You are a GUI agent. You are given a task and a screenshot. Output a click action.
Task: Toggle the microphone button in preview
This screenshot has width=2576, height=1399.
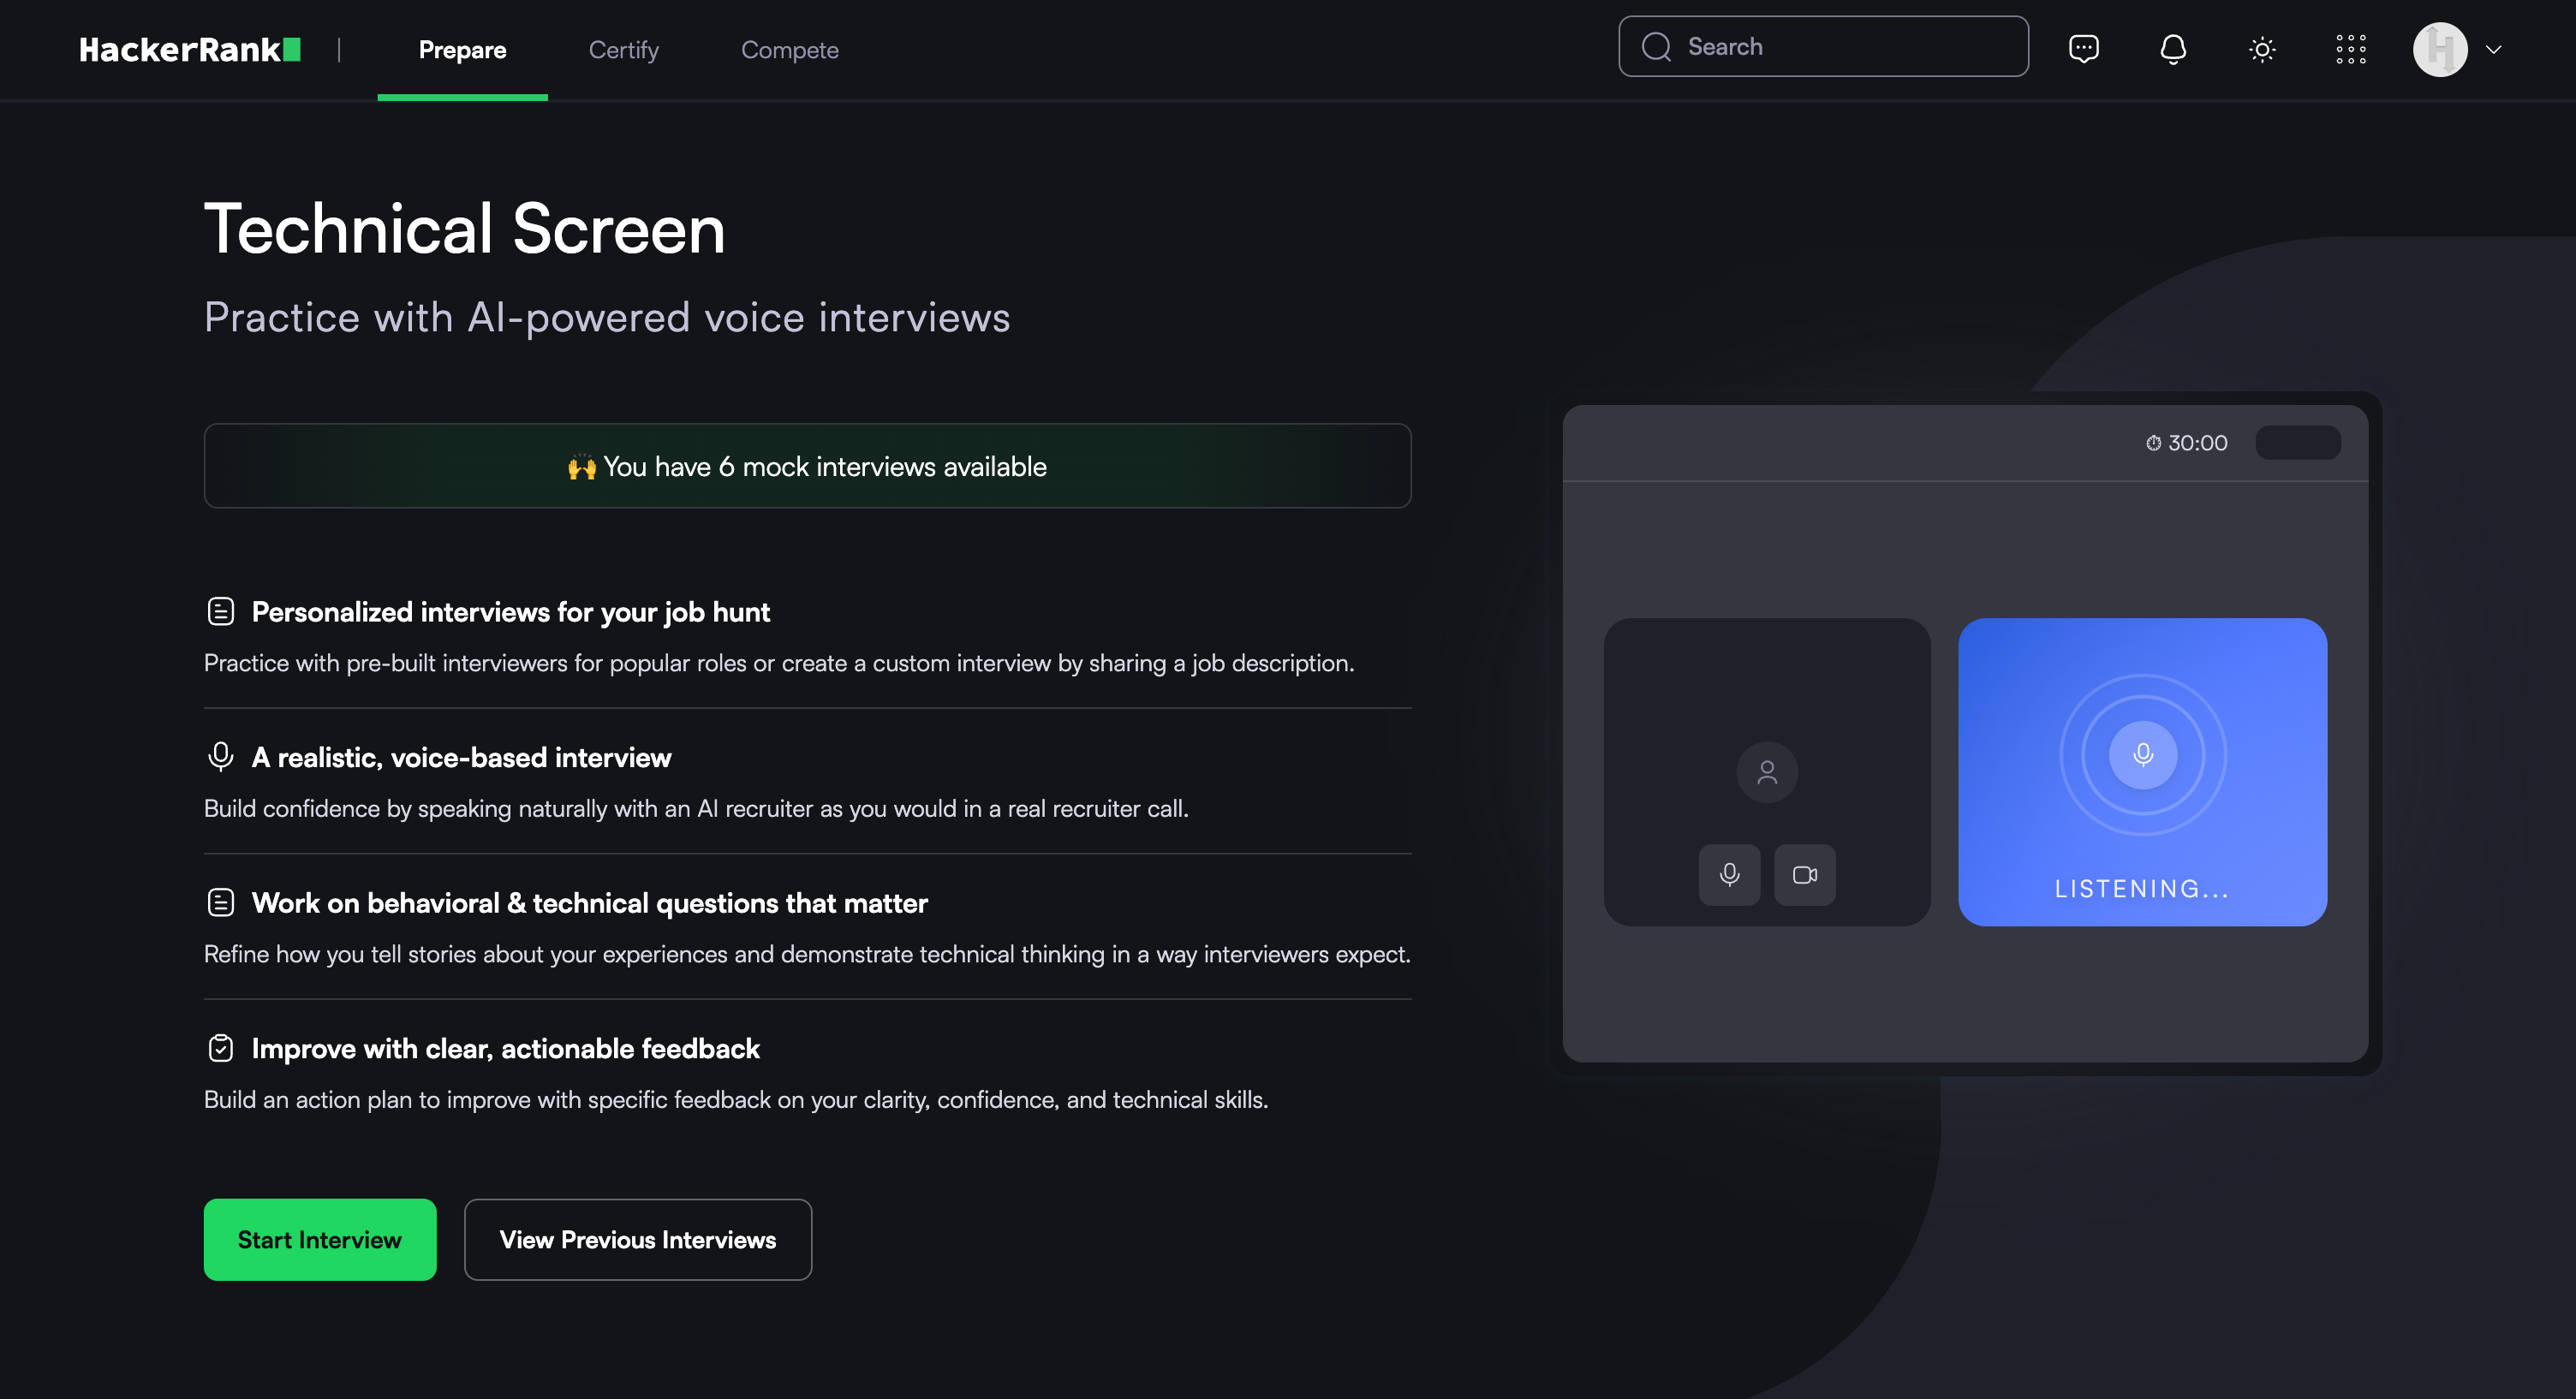click(1729, 875)
